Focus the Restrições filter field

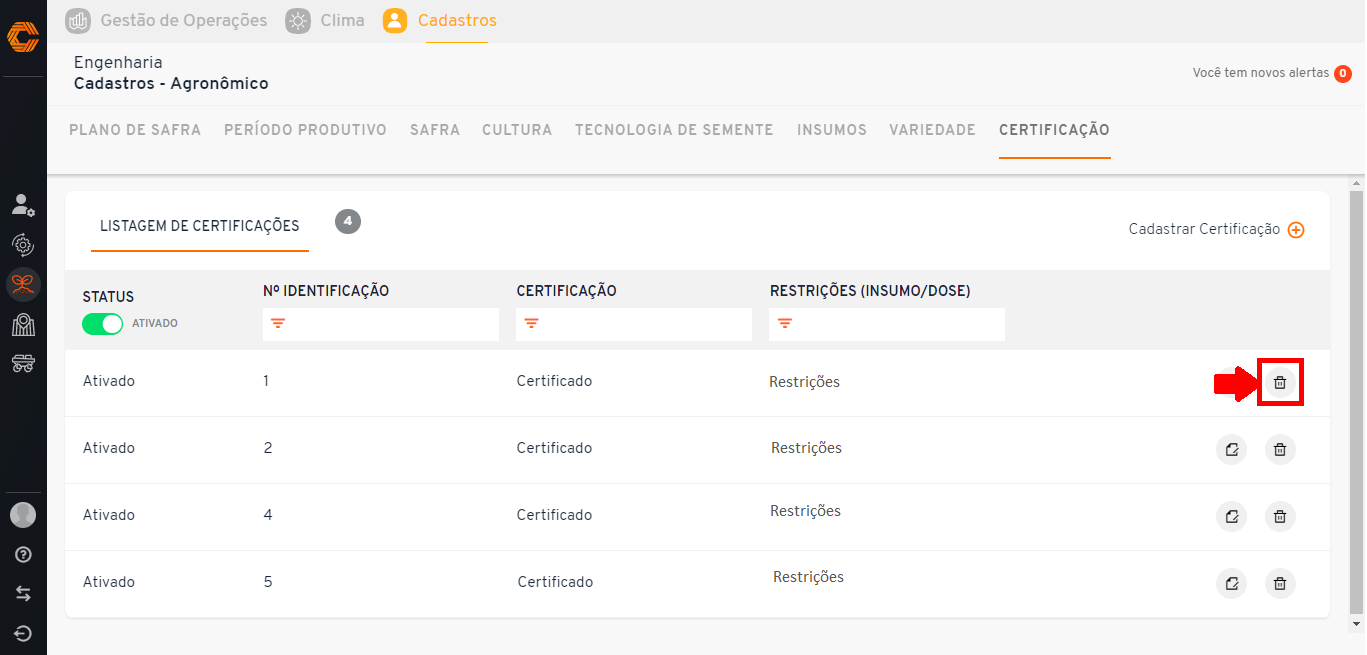coord(887,324)
